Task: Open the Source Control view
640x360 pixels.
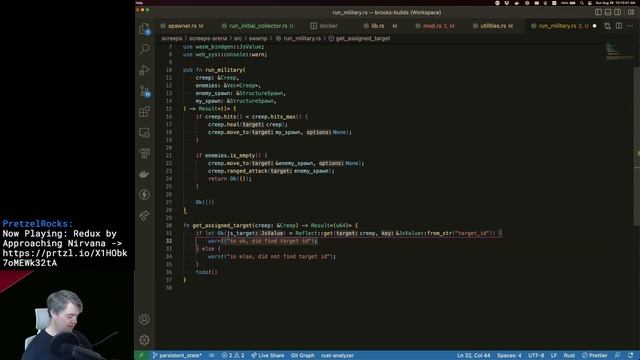Action: pos(144,91)
